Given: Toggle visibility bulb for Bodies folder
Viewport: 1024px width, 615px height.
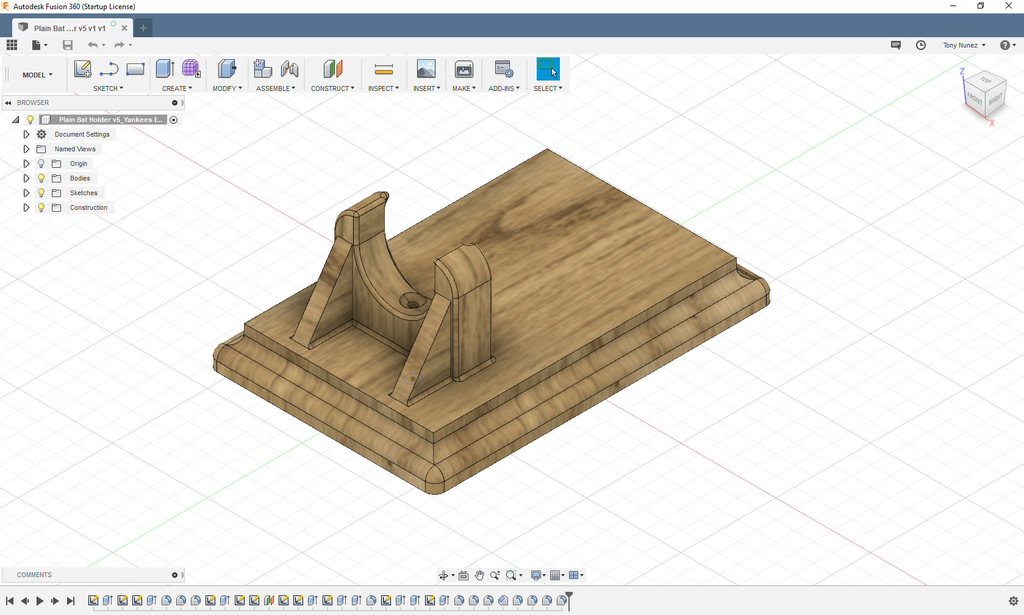Looking at the screenshot, I should [x=41, y=178].
